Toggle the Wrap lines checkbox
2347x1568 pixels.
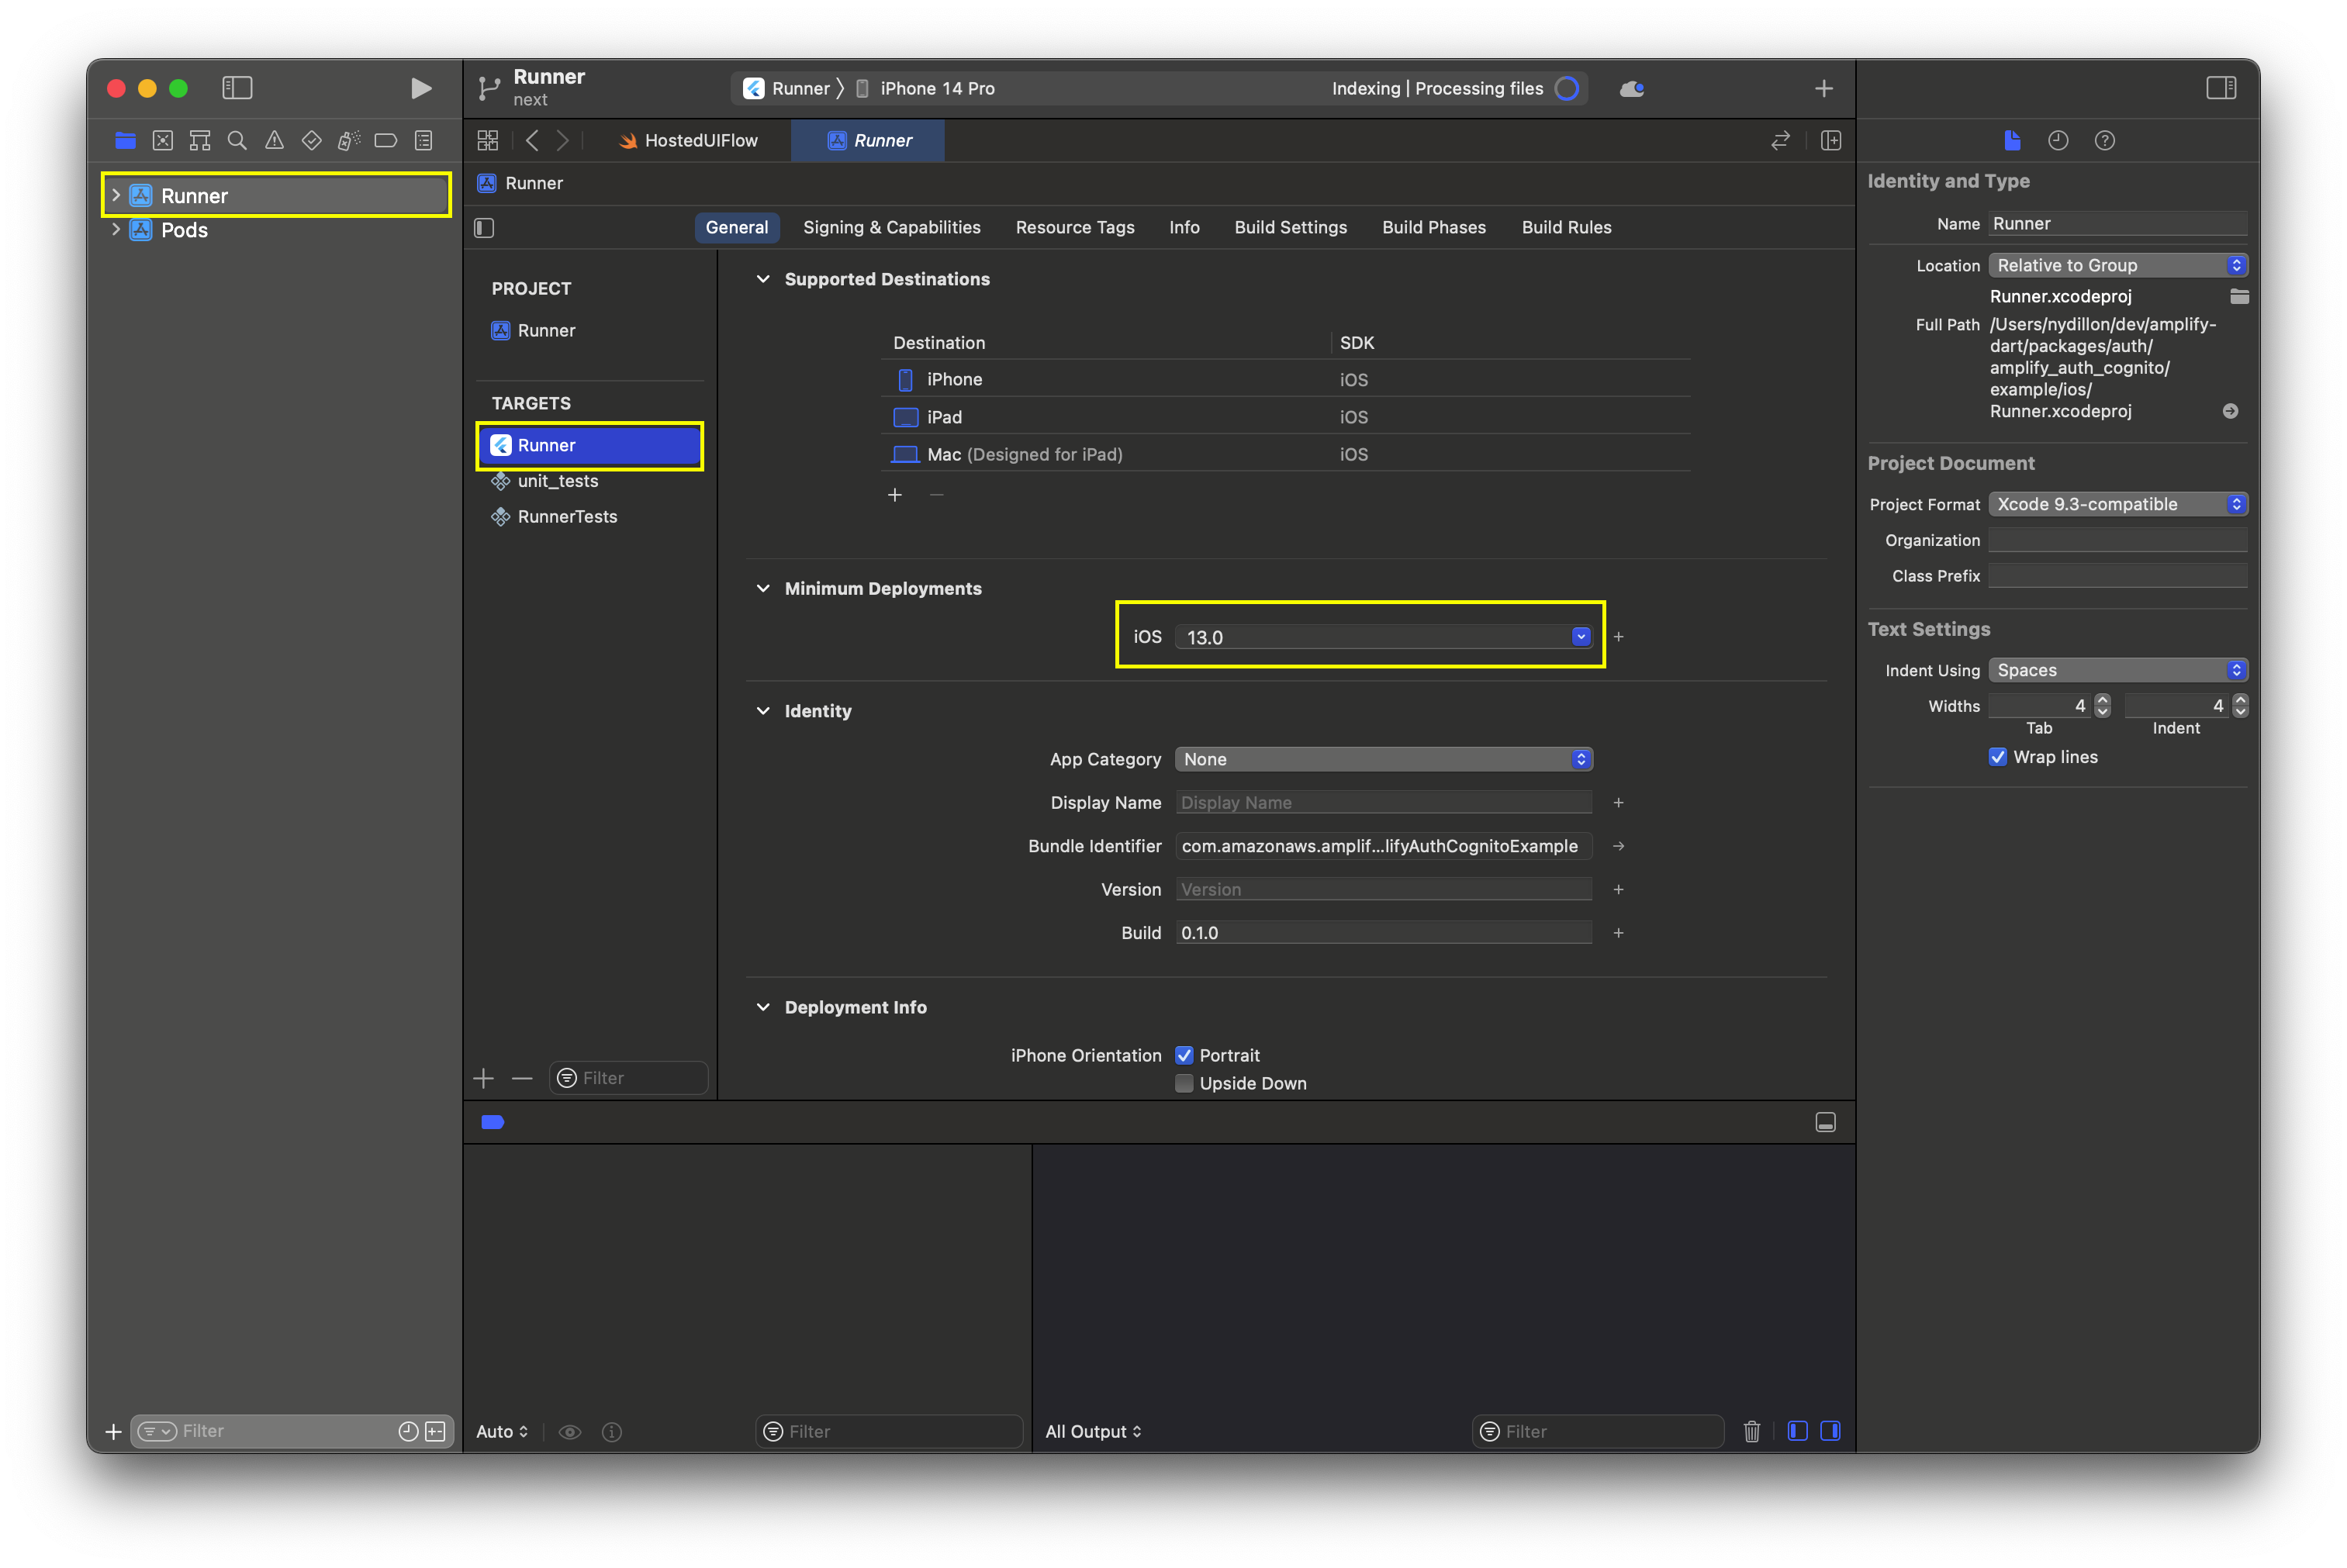(x=1998, y=757)
